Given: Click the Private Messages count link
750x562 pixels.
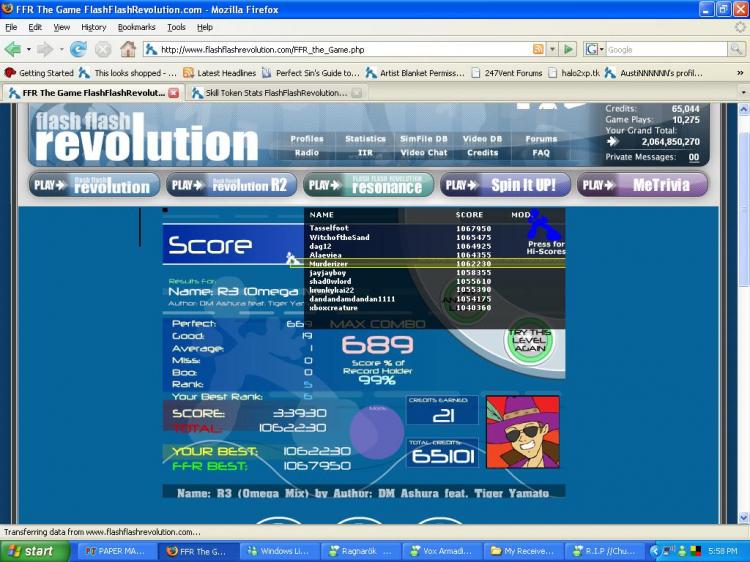Looking at the screenshot, I should point(694,157).
